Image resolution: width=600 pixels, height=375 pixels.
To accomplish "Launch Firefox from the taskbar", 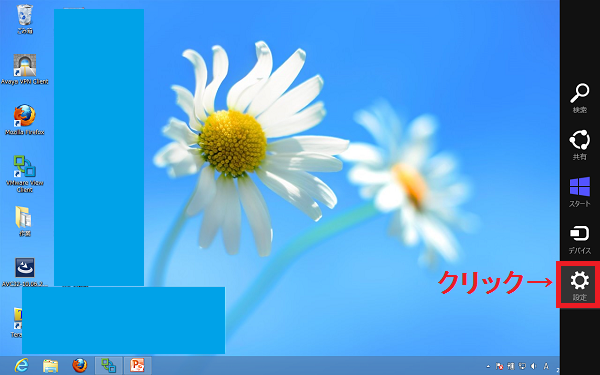I will 80,366.
